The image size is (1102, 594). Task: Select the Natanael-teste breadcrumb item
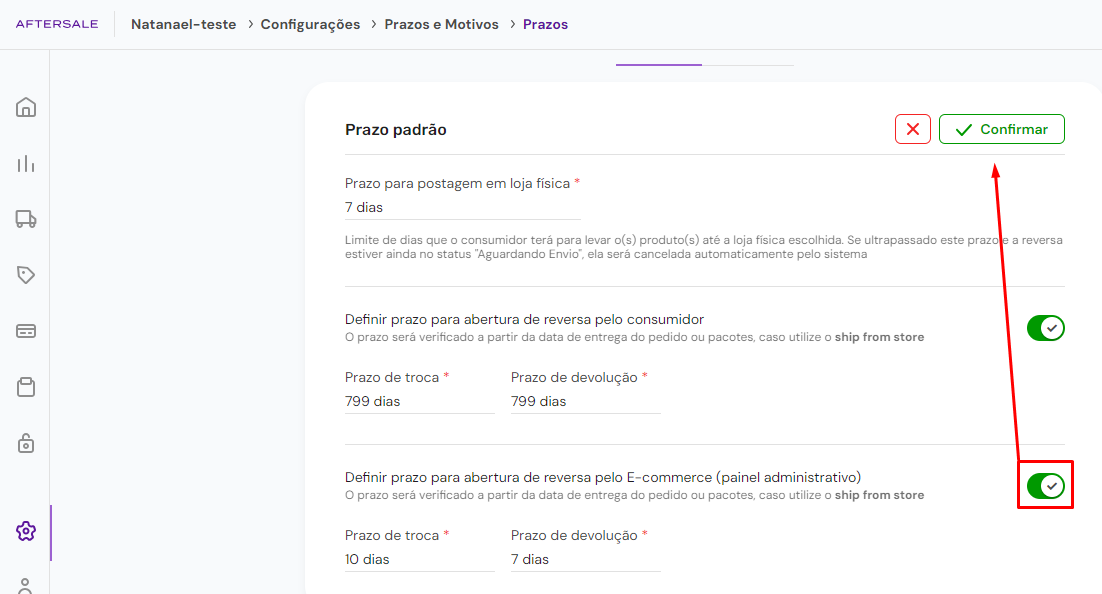[183, 25]
